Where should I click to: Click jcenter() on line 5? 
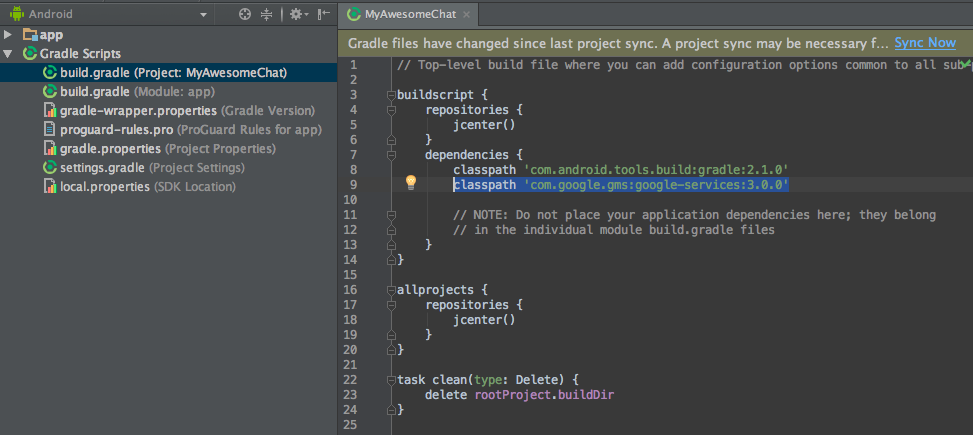485,125
